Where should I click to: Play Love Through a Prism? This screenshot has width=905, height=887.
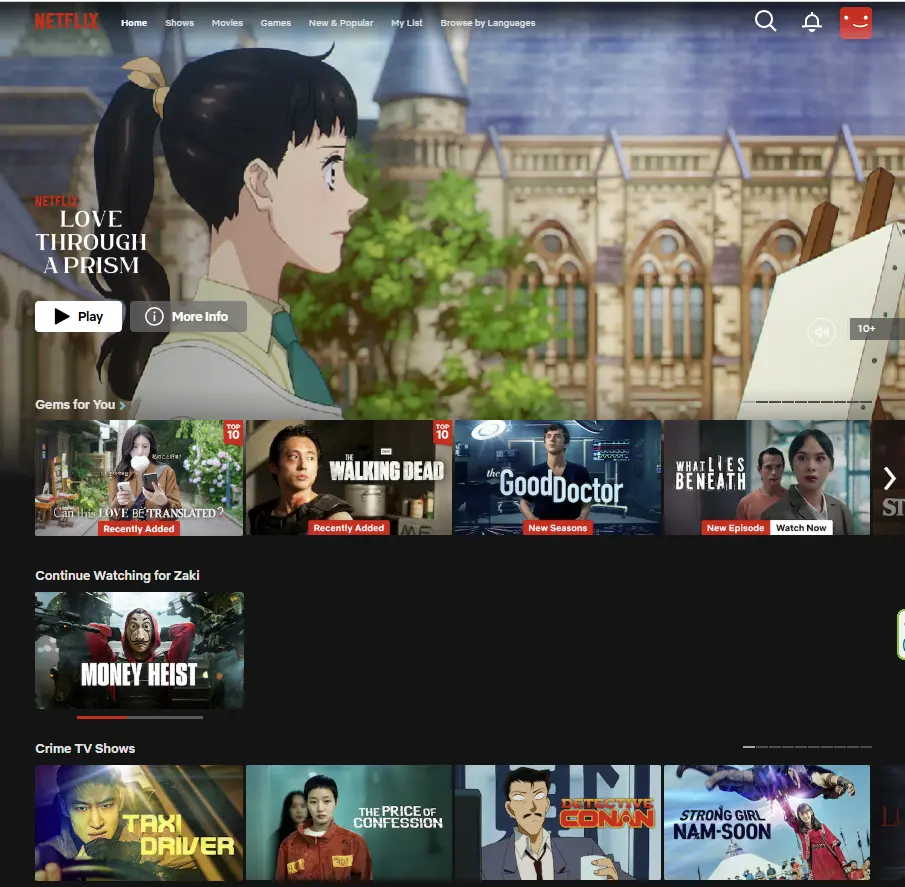(x=78, y=316)
